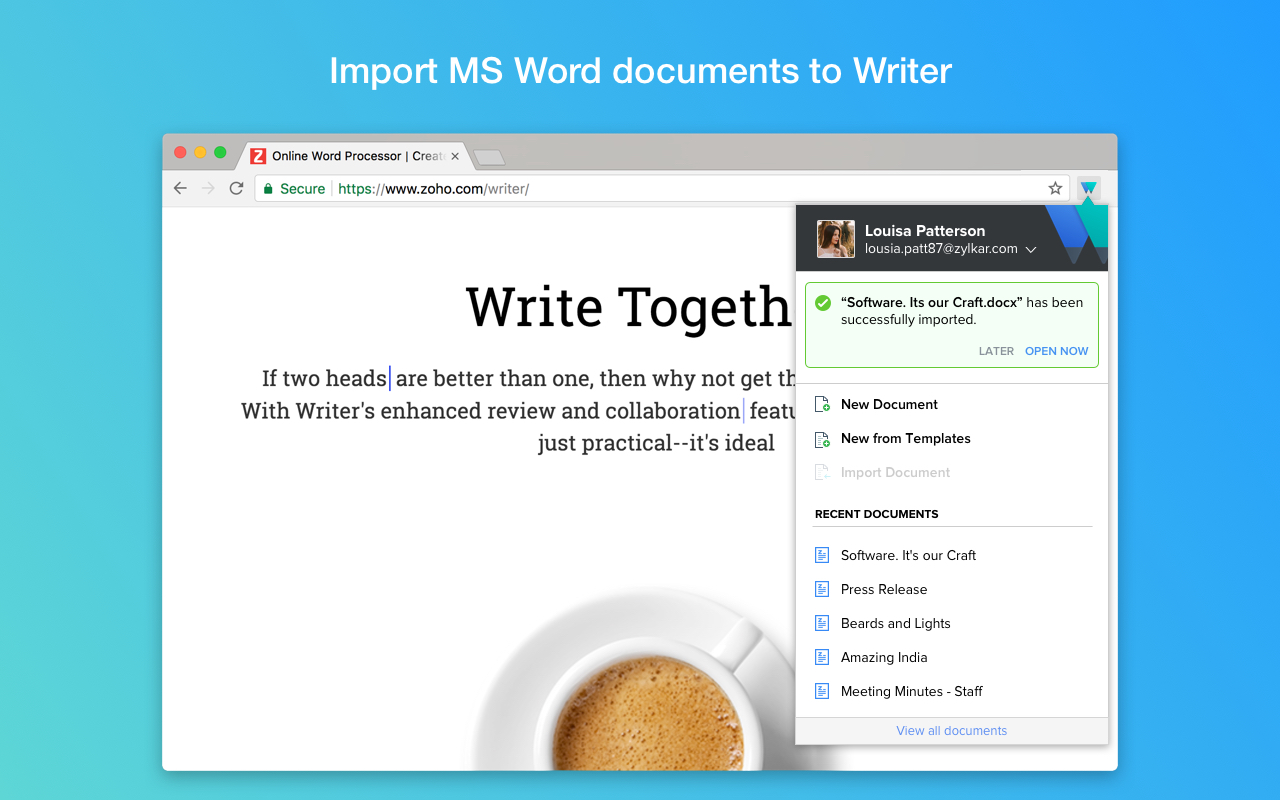This screenshot has width=1280, height=800.
Task: View all documents in Zoho Writer
Action: tap(951, 730)
